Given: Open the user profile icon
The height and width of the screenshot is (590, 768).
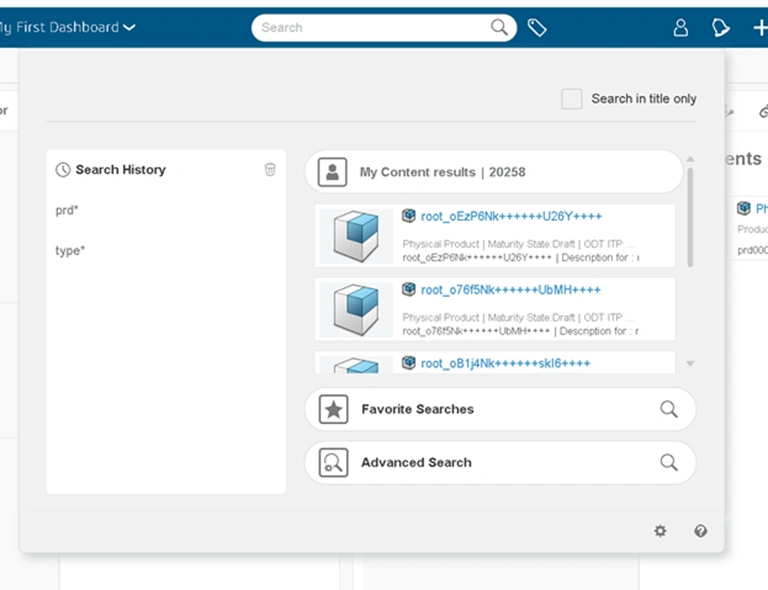Looking at the screenshot, I should click(681, 28).
